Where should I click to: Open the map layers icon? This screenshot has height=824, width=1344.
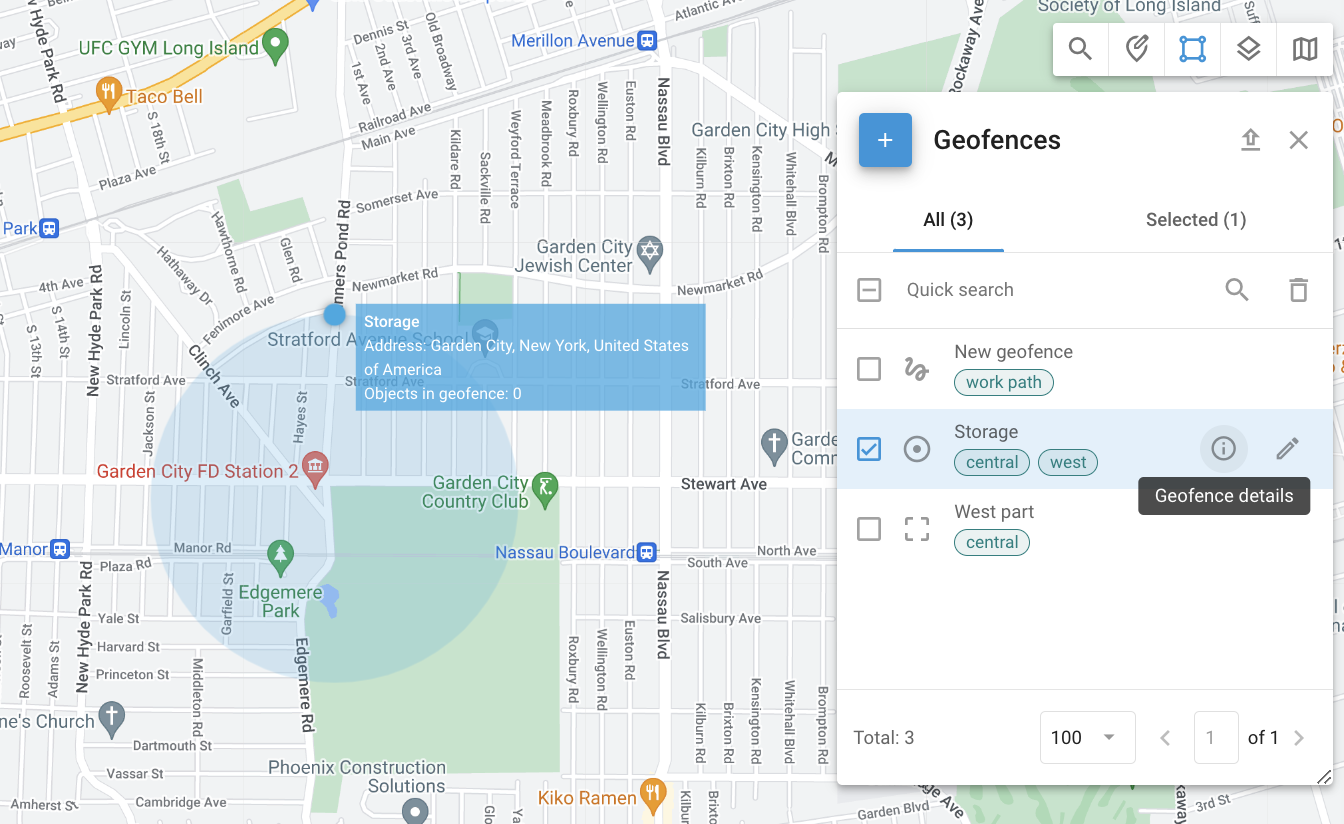(x=1248, y=49)
